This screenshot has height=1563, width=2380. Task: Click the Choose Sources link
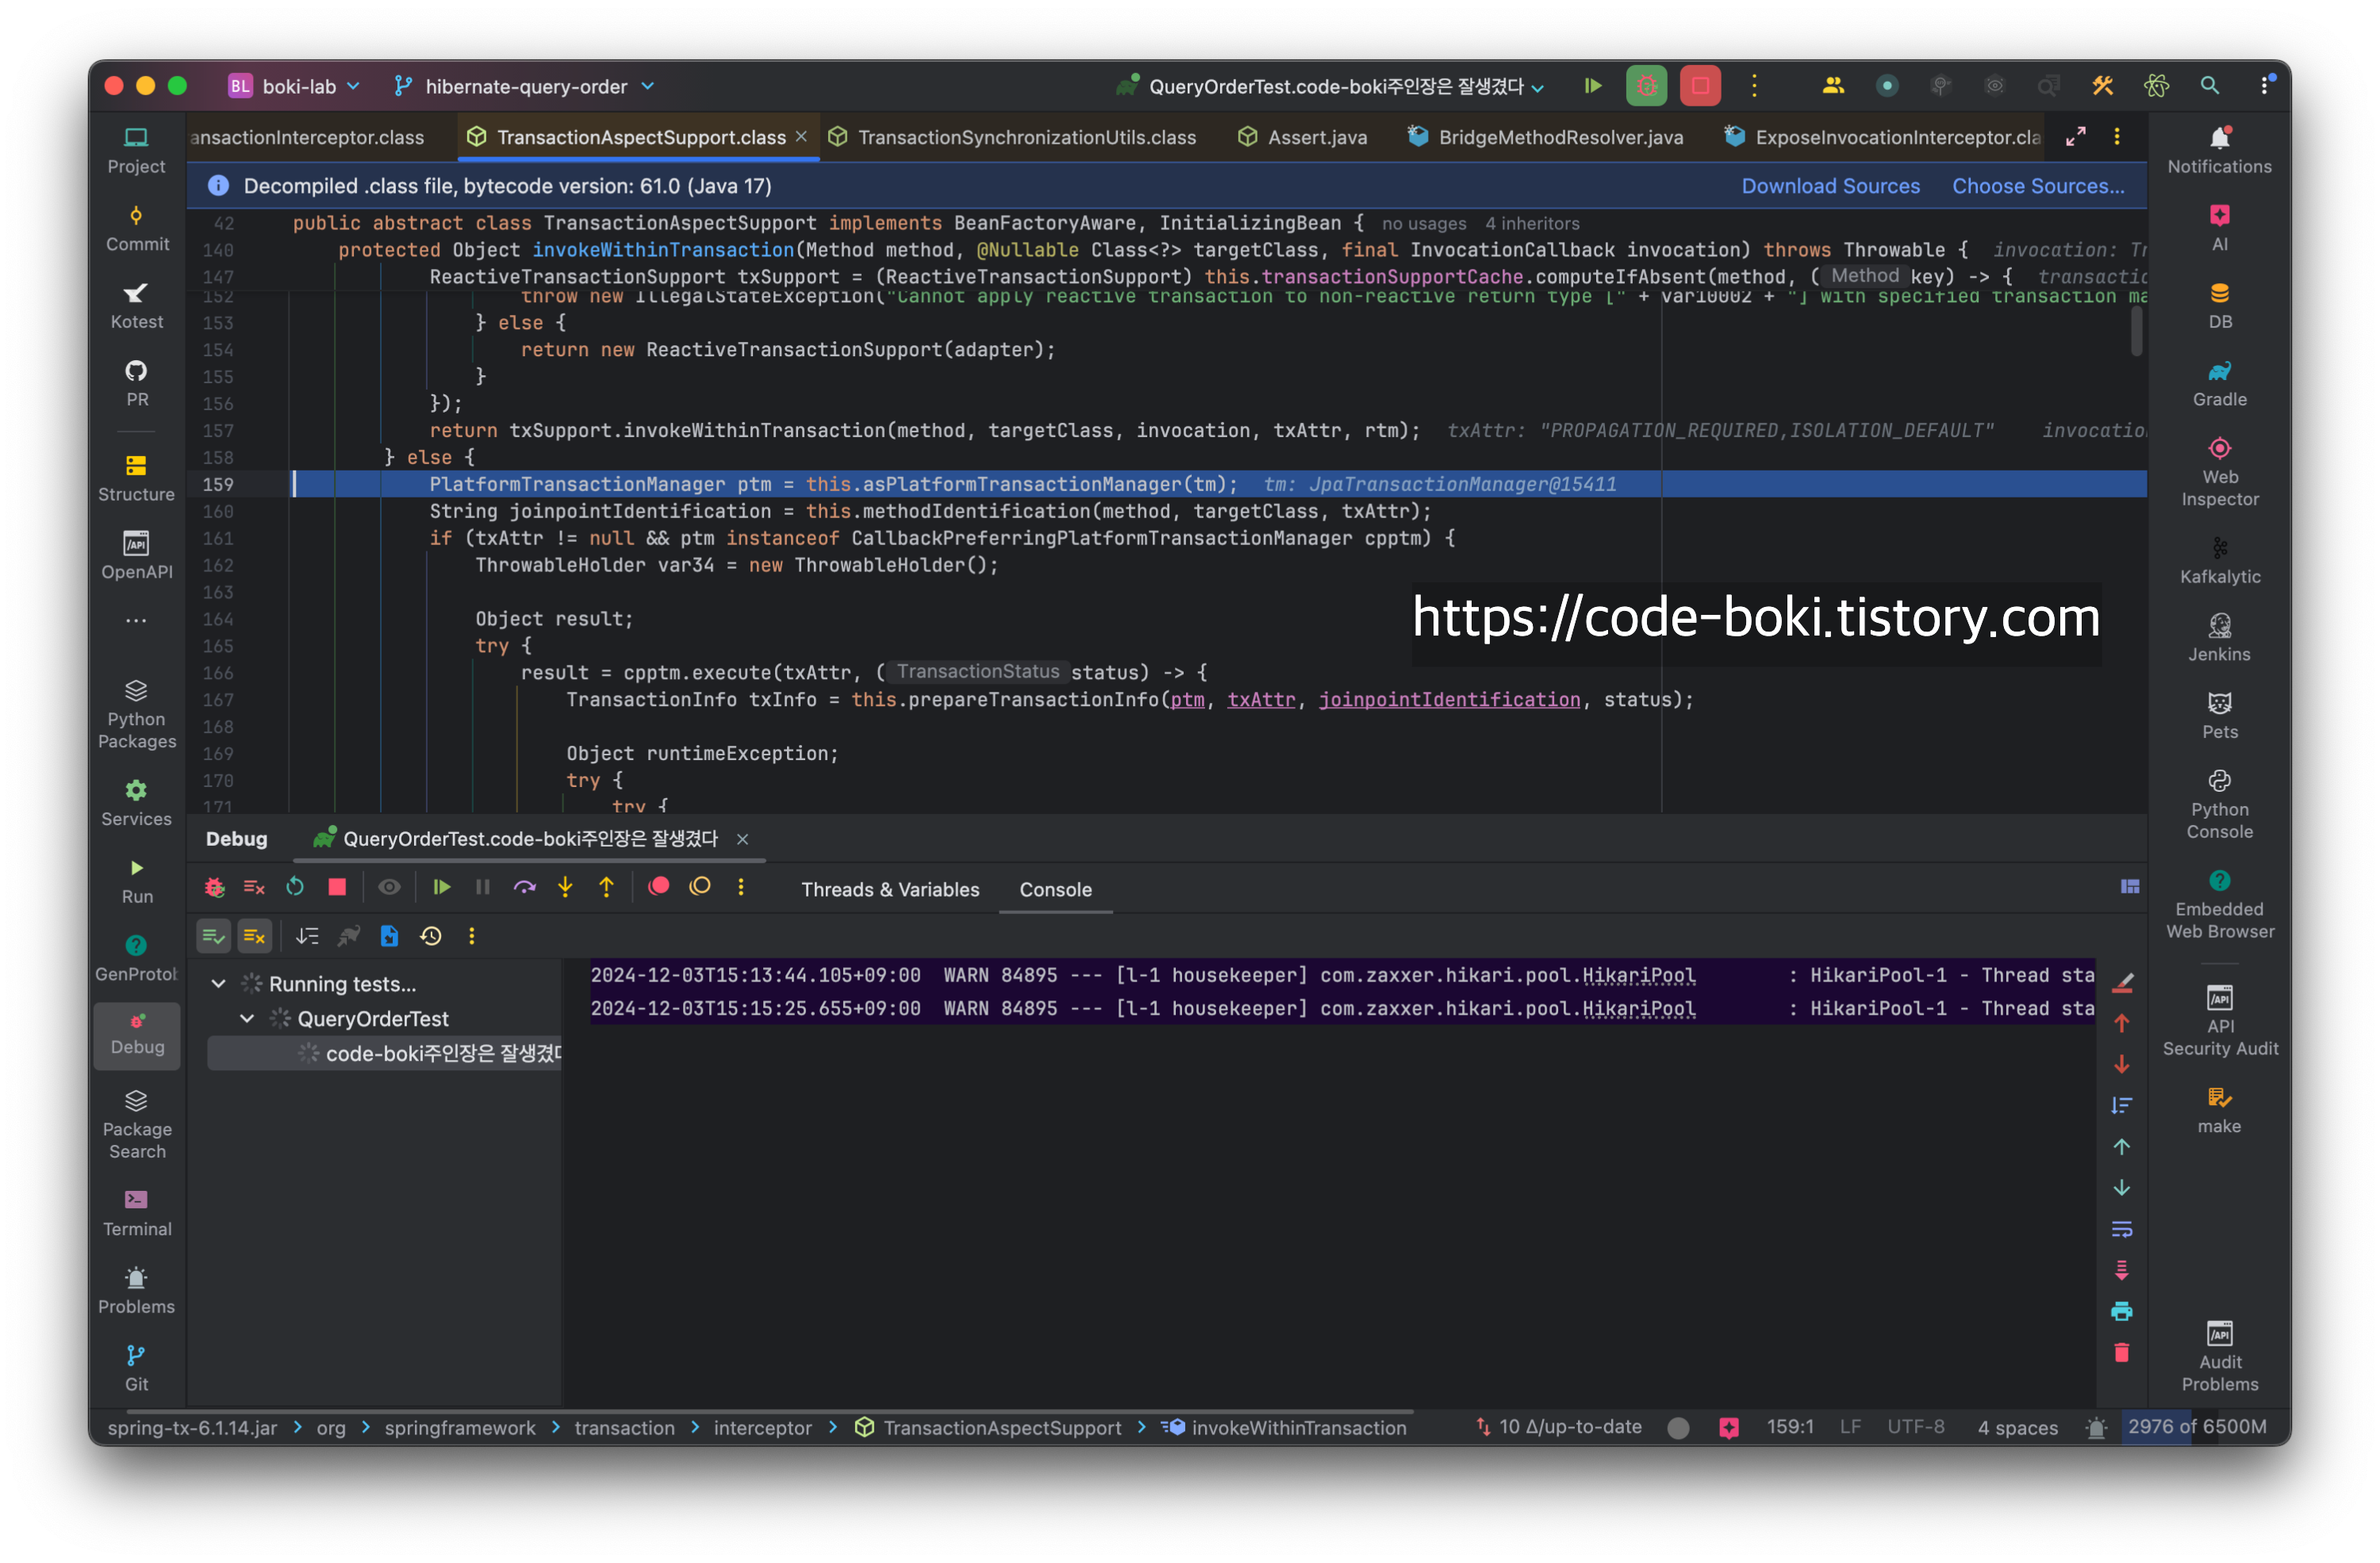tap(2037, 186)
